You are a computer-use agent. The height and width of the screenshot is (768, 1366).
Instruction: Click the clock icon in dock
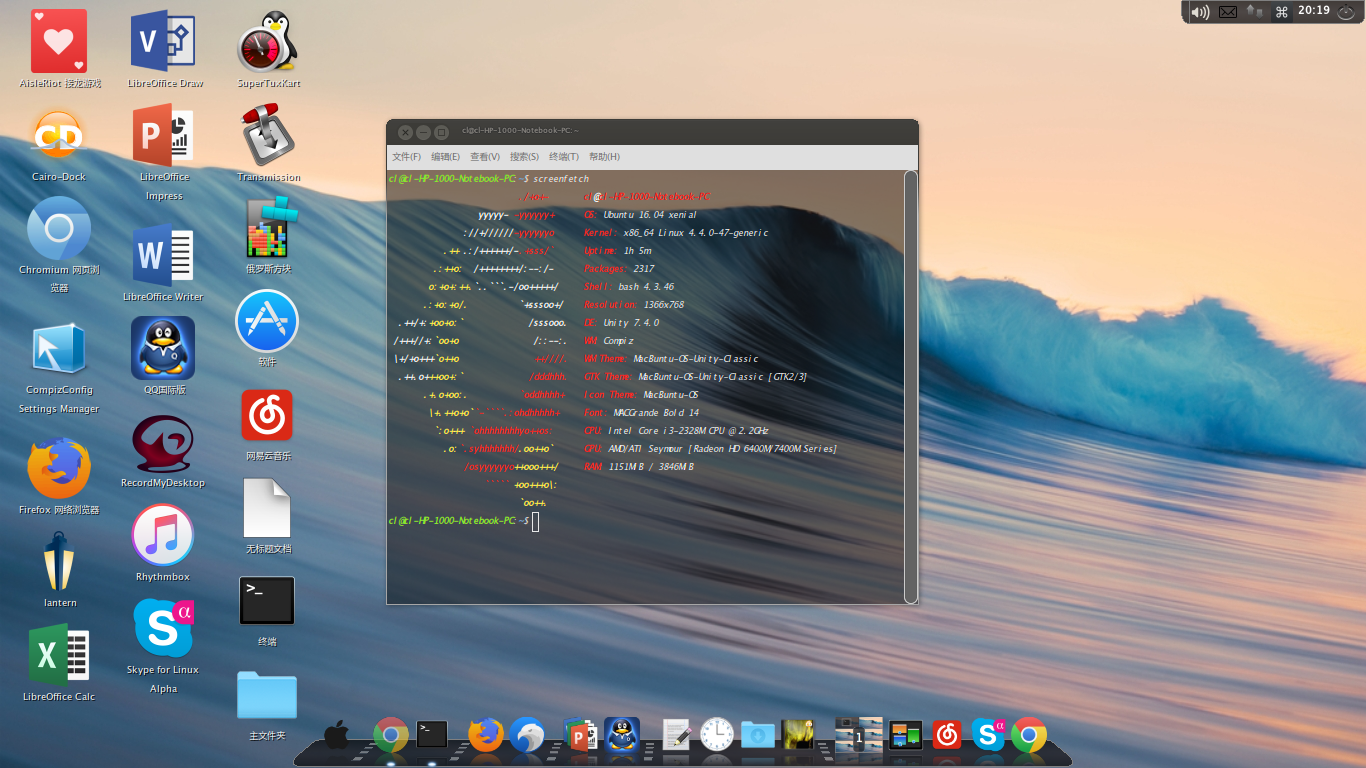tap(717, 735)
